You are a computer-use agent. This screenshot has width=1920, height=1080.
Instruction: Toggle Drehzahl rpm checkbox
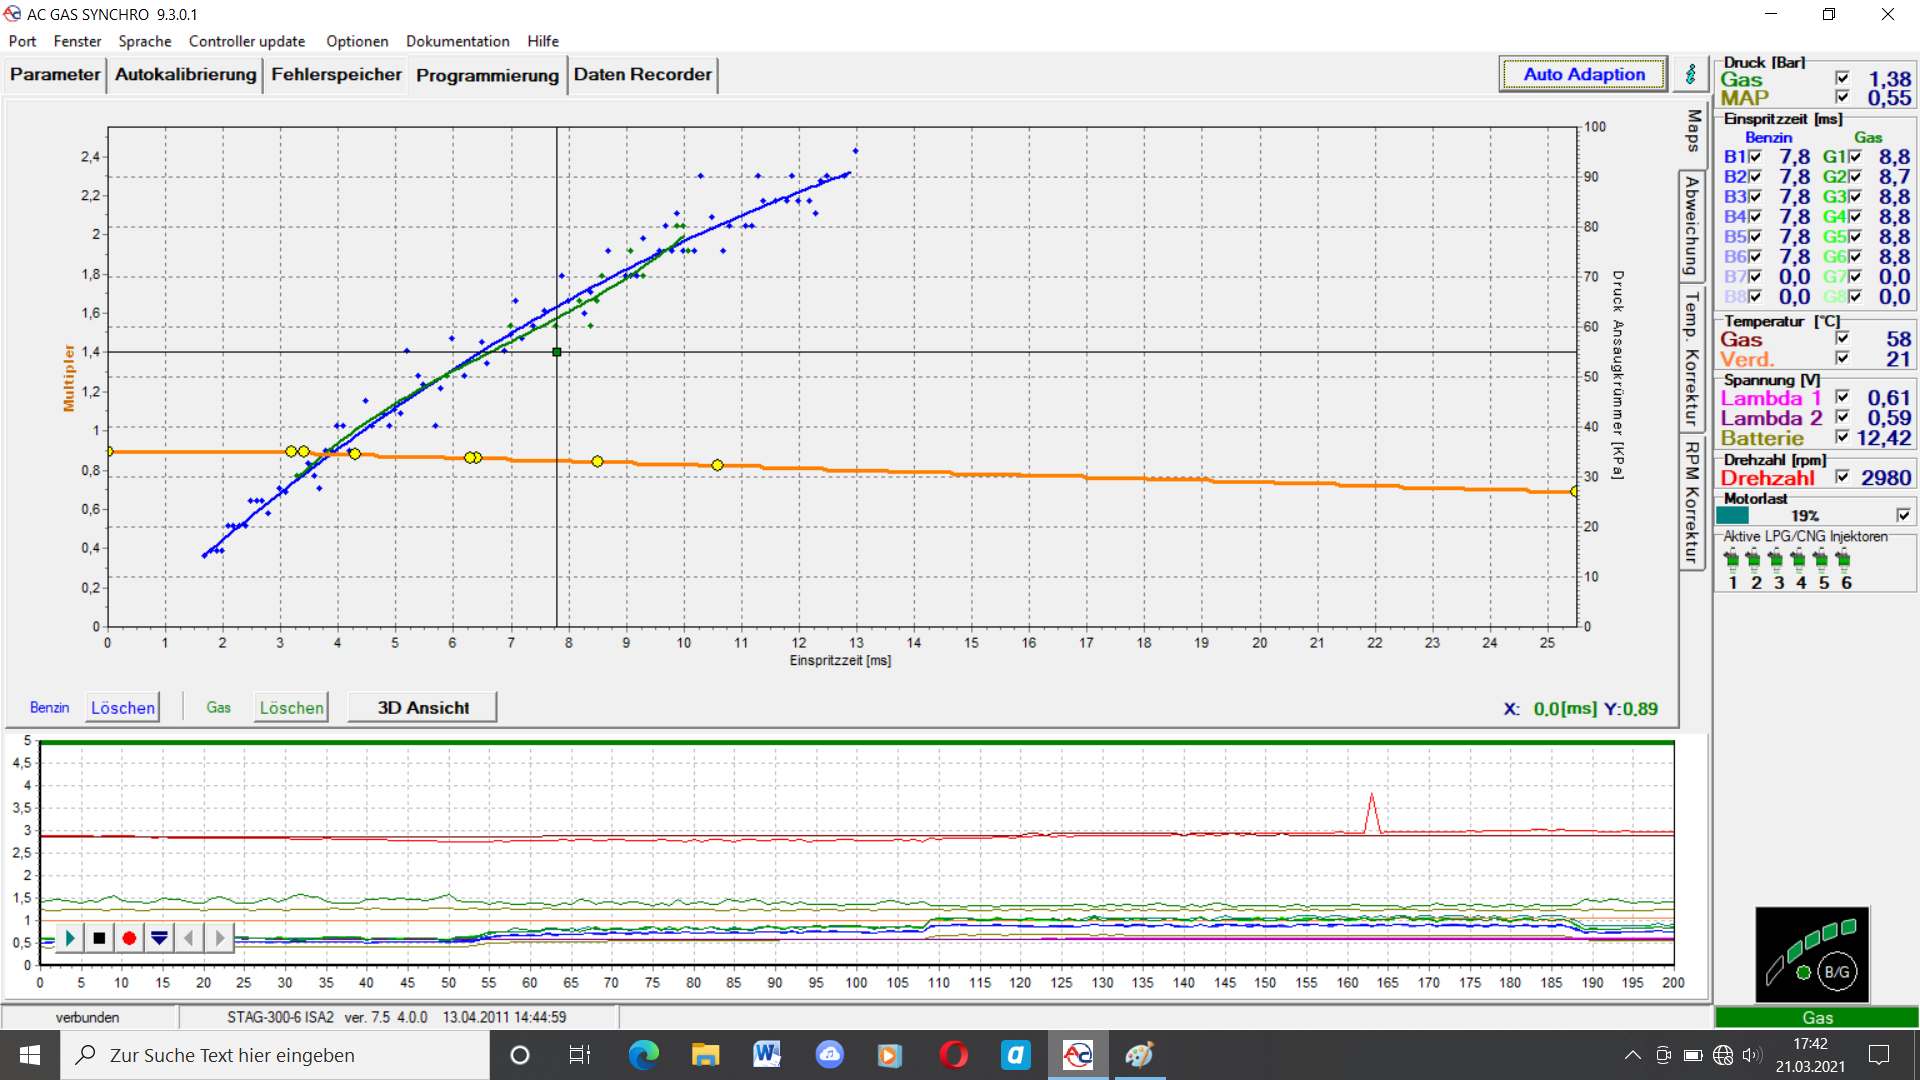tap(1842, 477)
